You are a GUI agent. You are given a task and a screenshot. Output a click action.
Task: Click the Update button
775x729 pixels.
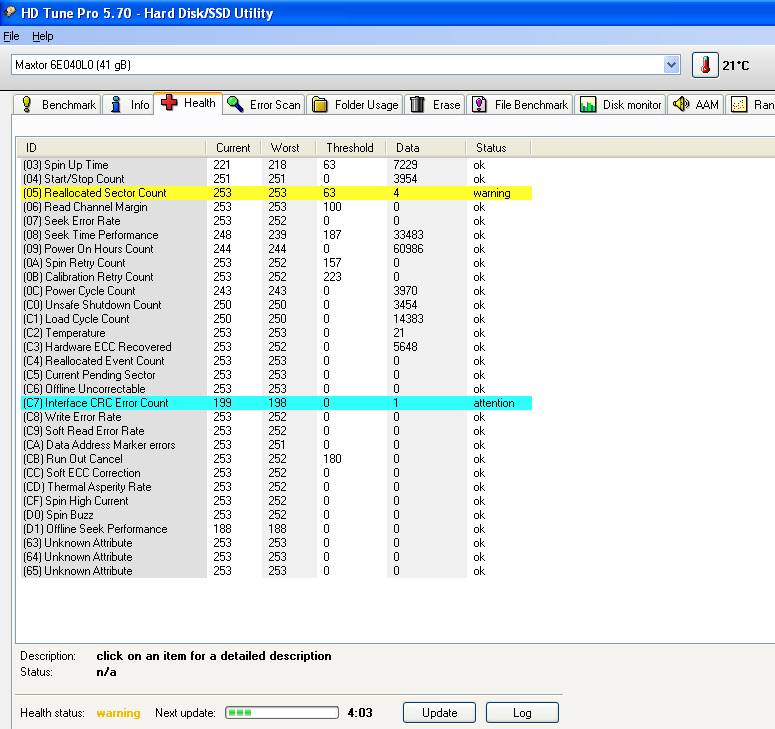[439, 713]
